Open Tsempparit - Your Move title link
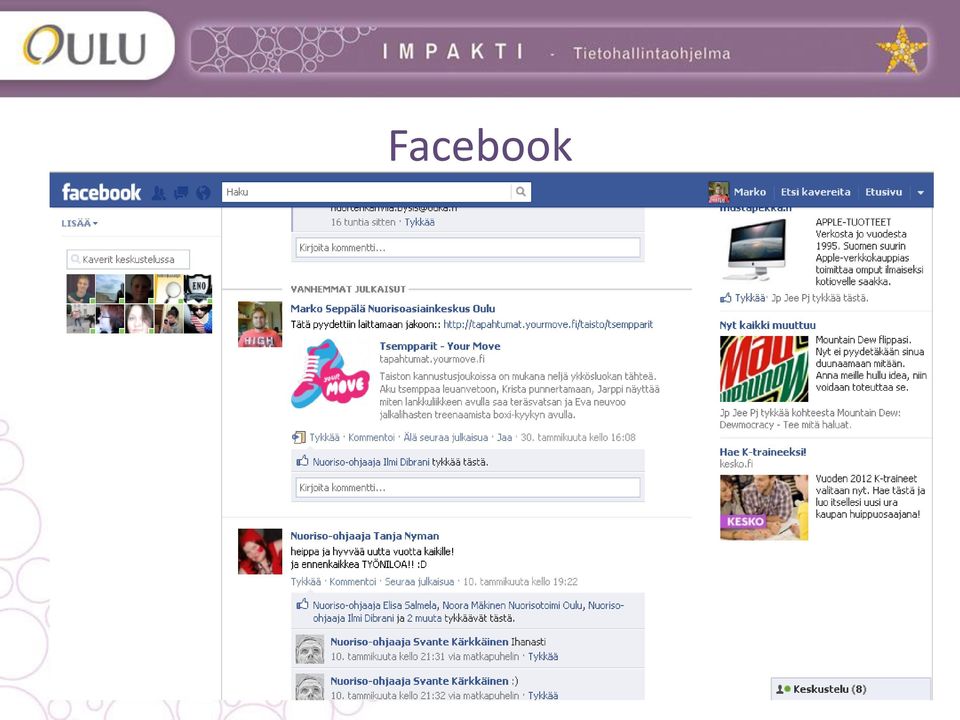The image size is (960, 720). coord(440,346)
